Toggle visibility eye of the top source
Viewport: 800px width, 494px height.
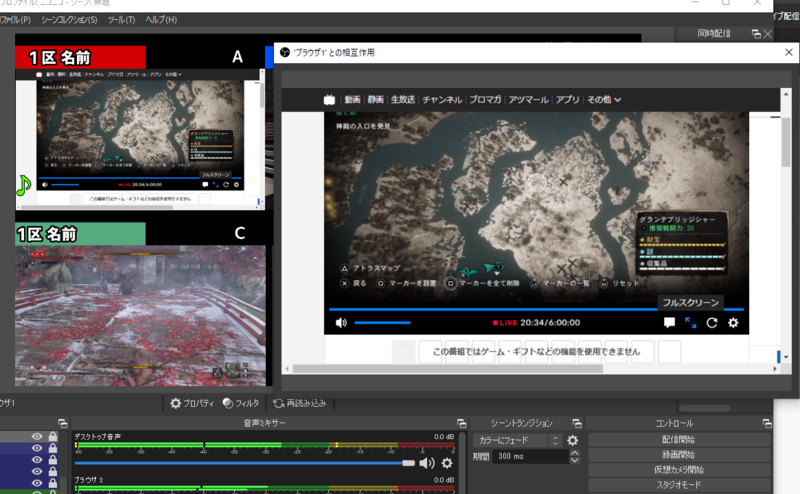37,437
